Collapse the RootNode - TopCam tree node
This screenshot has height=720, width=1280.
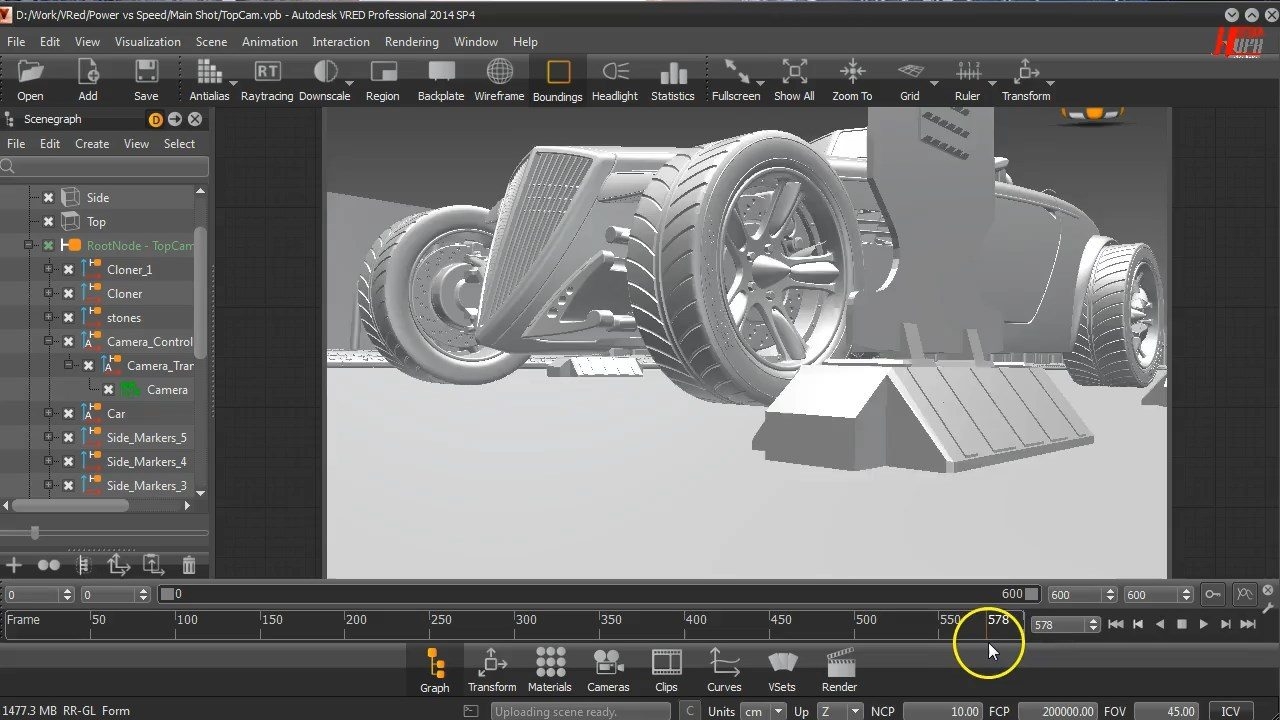pos(29,246)
